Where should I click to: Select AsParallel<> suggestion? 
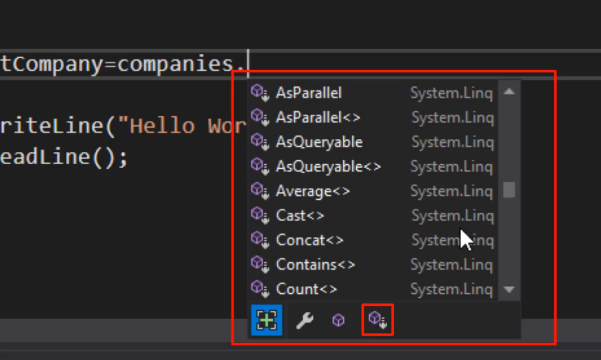373,117
